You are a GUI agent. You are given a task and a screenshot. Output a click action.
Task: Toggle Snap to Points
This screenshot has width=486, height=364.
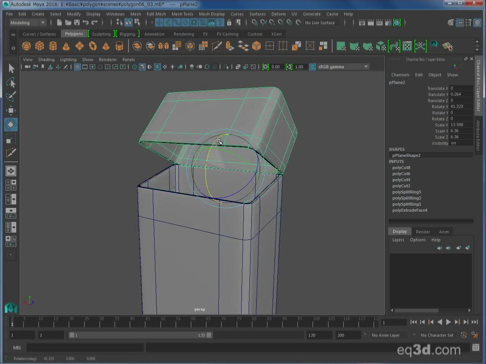pyautogui.click(x=272, y=23)
